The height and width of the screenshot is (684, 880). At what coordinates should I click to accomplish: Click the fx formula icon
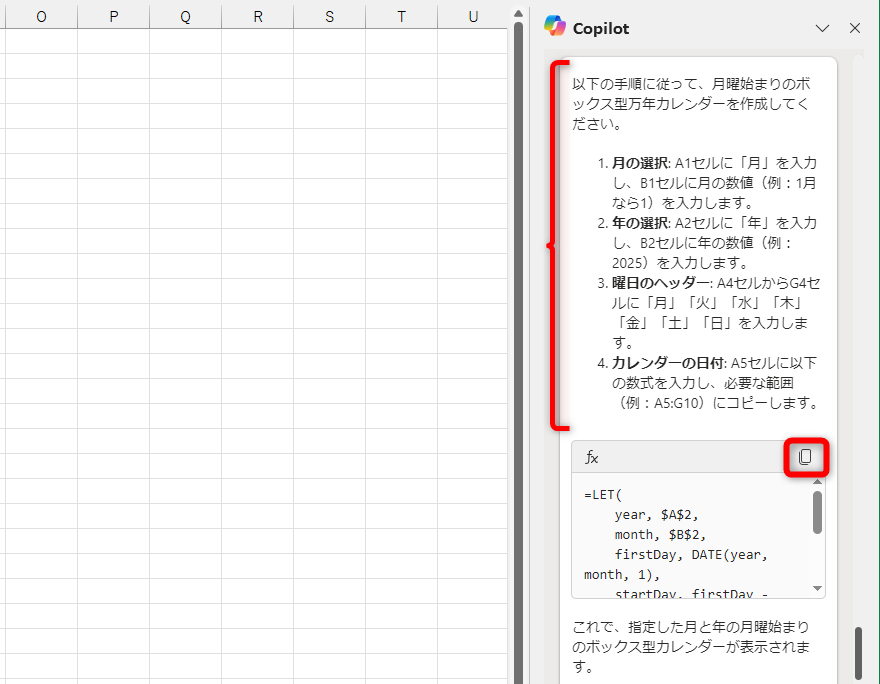[x=591, y=457]
